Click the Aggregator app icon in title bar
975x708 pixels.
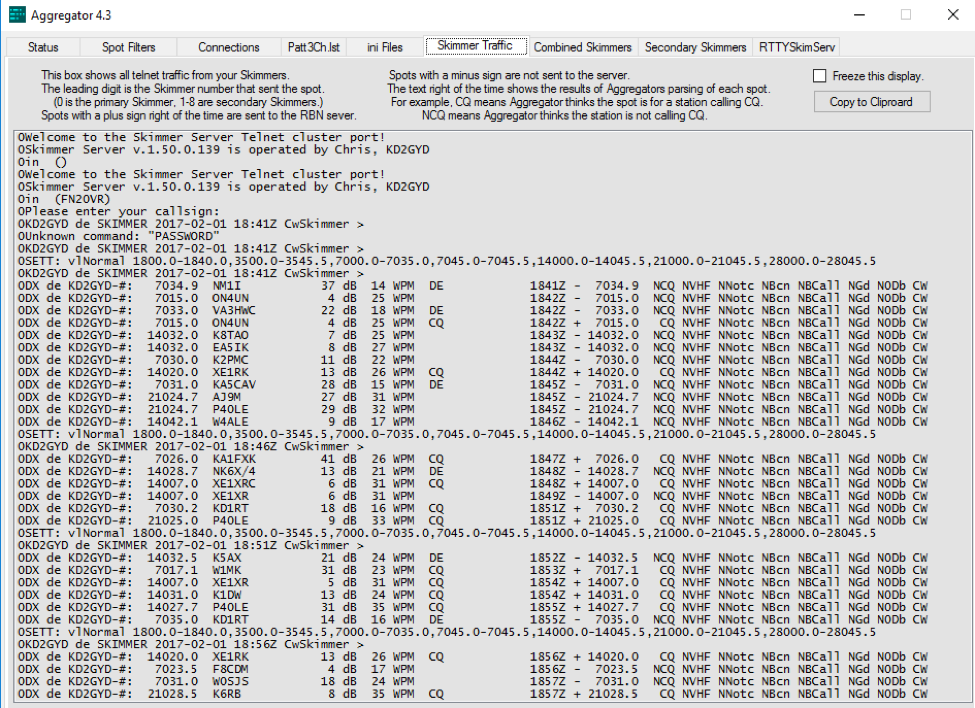(17, 15)
